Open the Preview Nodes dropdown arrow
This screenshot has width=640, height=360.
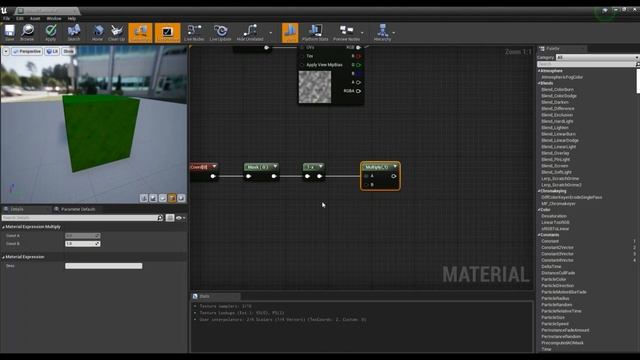tap(362, 33)
